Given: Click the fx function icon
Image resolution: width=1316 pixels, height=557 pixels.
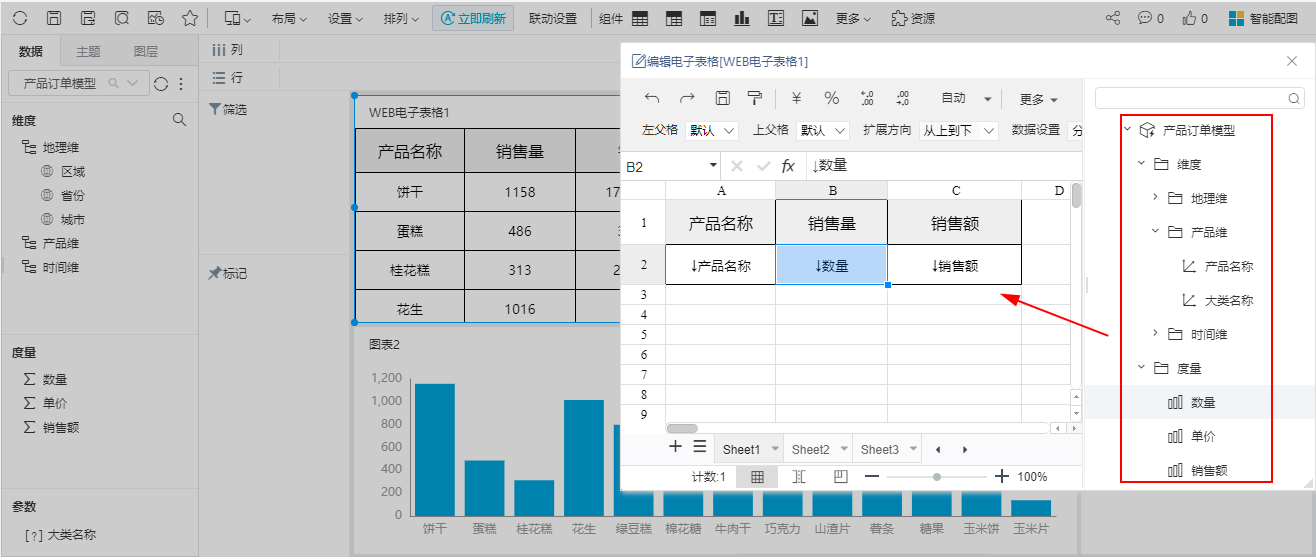Looking at the screenshot, I should point(788,166).
